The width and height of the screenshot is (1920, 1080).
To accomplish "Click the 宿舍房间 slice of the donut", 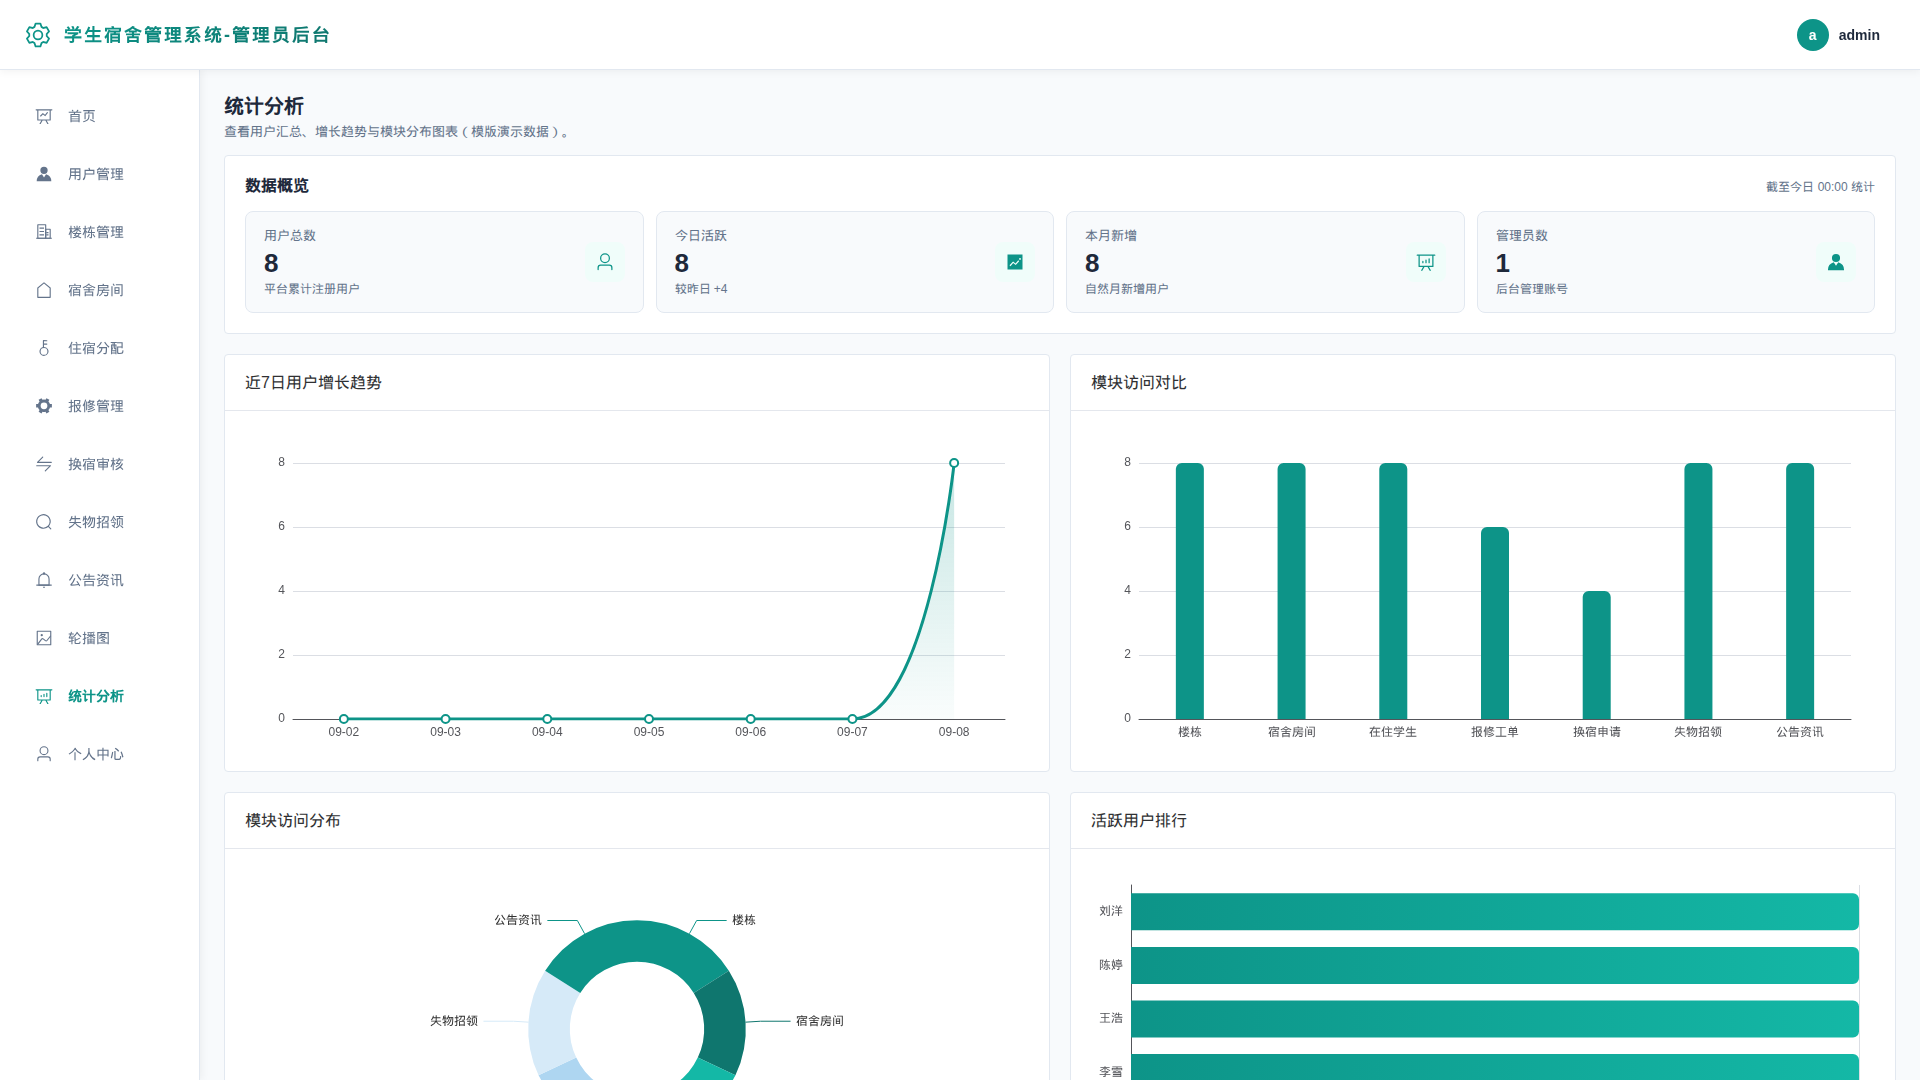I will [x=723, y=1022].
